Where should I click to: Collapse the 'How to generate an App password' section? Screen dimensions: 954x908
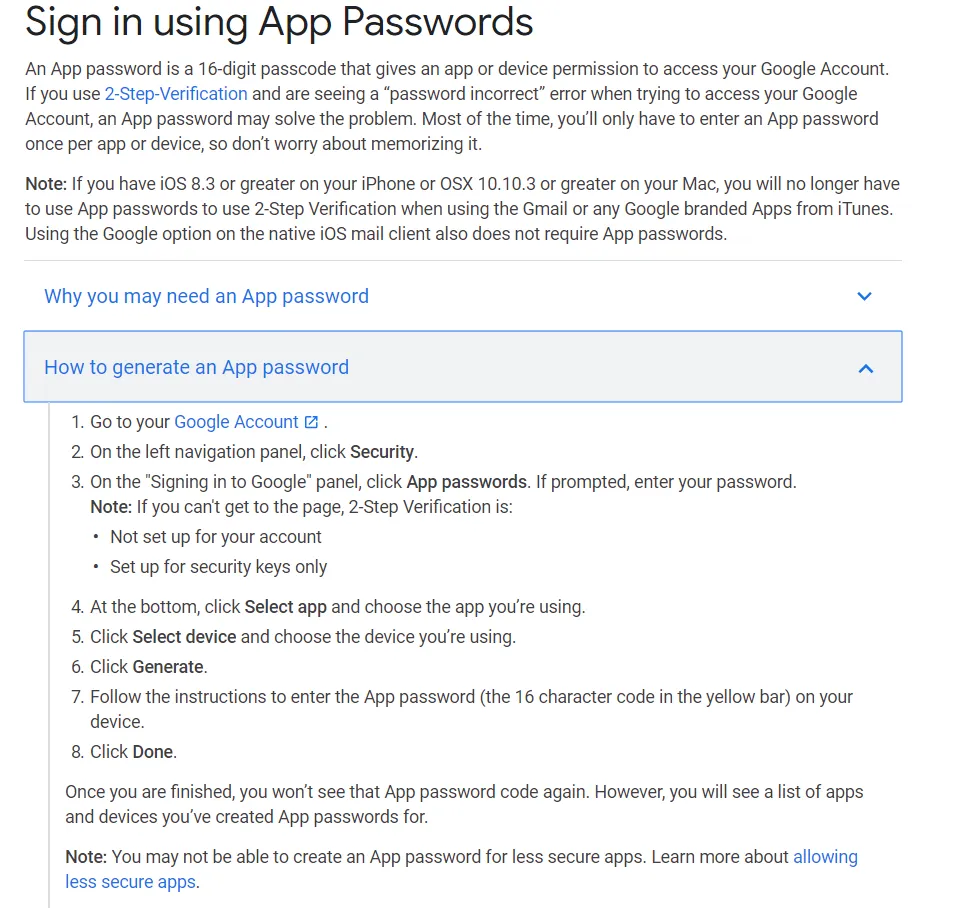pyautogui.click(x=462, y=366)
